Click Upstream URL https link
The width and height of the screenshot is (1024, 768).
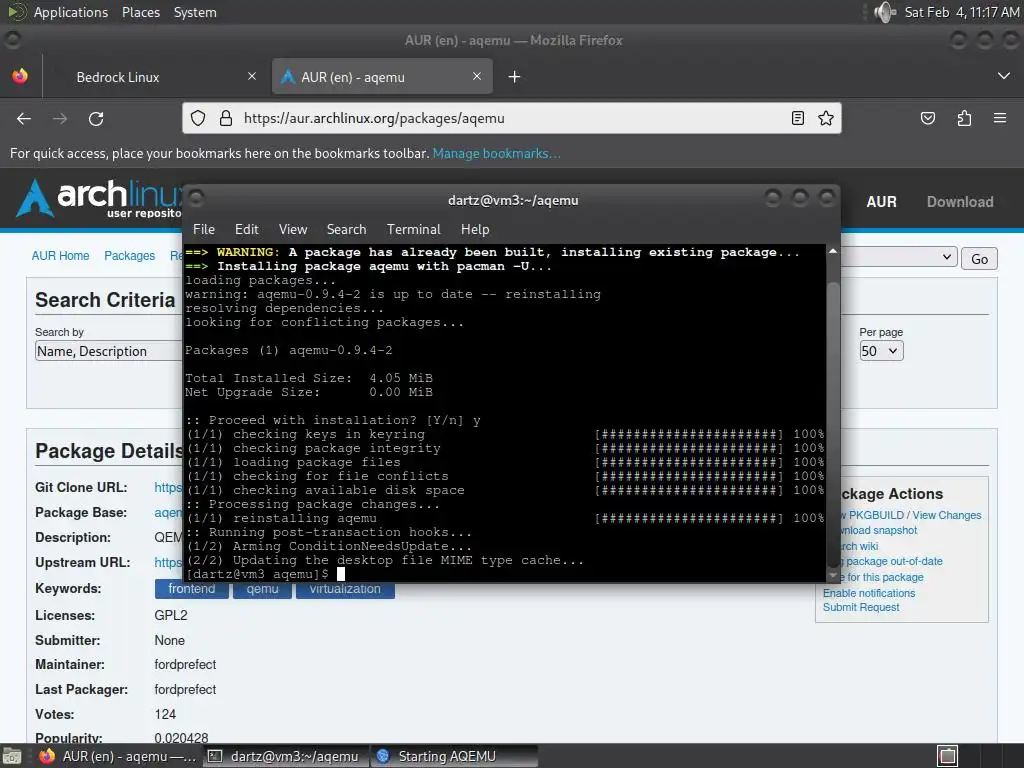point(168,562)
